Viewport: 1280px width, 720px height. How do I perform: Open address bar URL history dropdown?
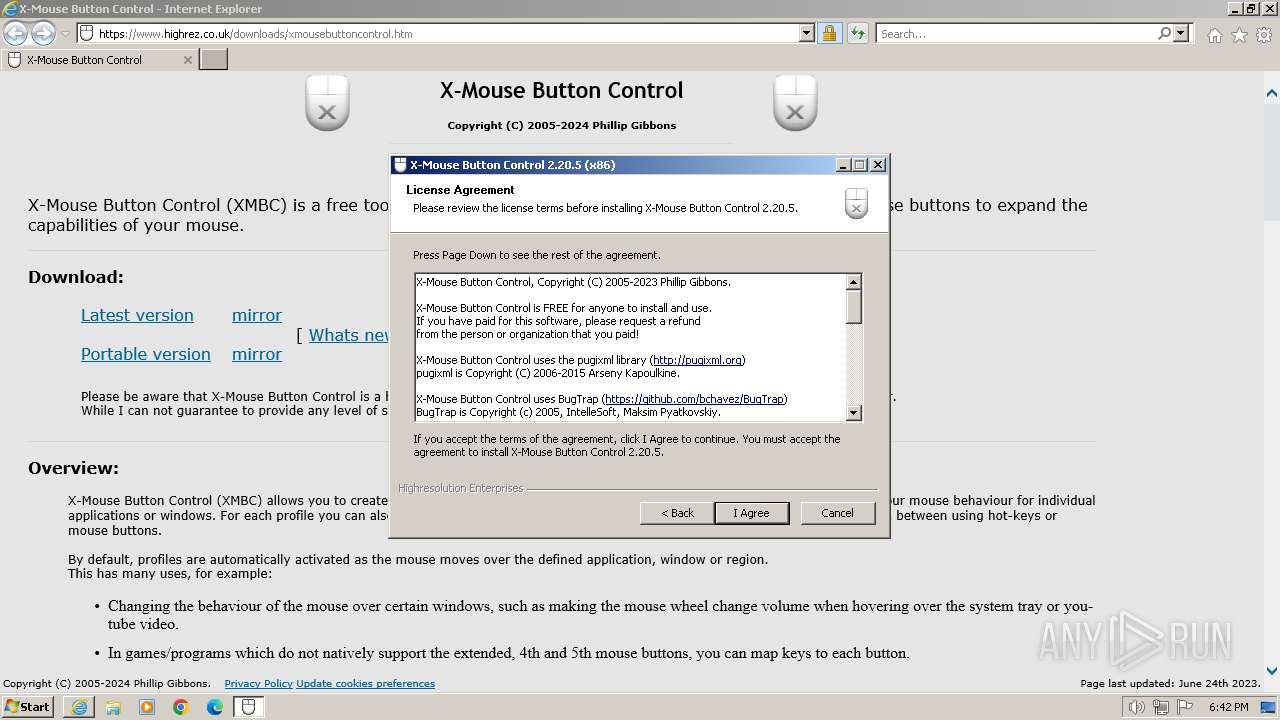(807, 33)
